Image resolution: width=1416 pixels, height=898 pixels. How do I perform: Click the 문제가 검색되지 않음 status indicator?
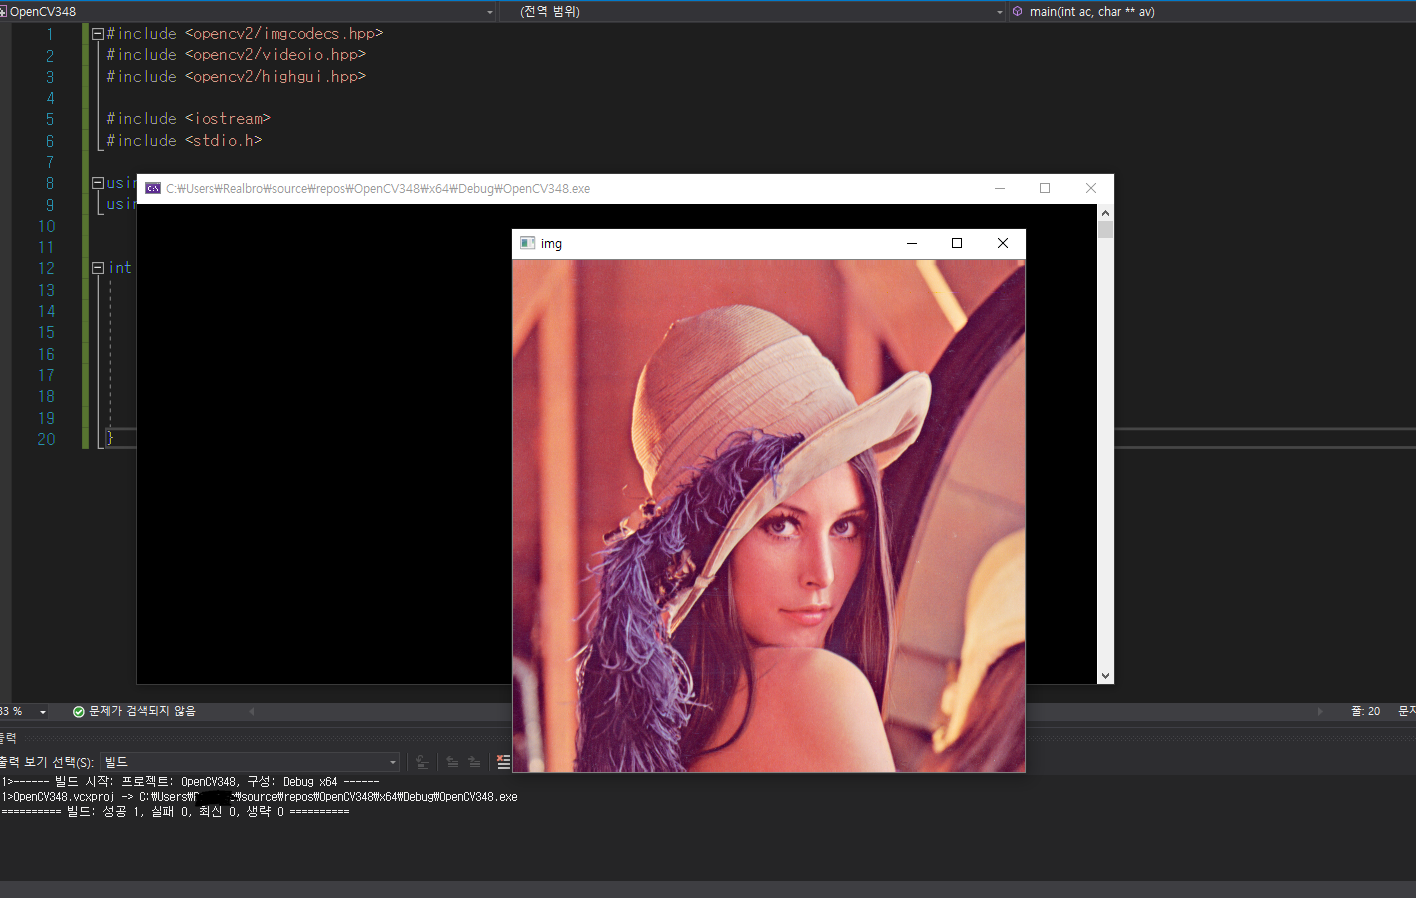click(134, 712)
